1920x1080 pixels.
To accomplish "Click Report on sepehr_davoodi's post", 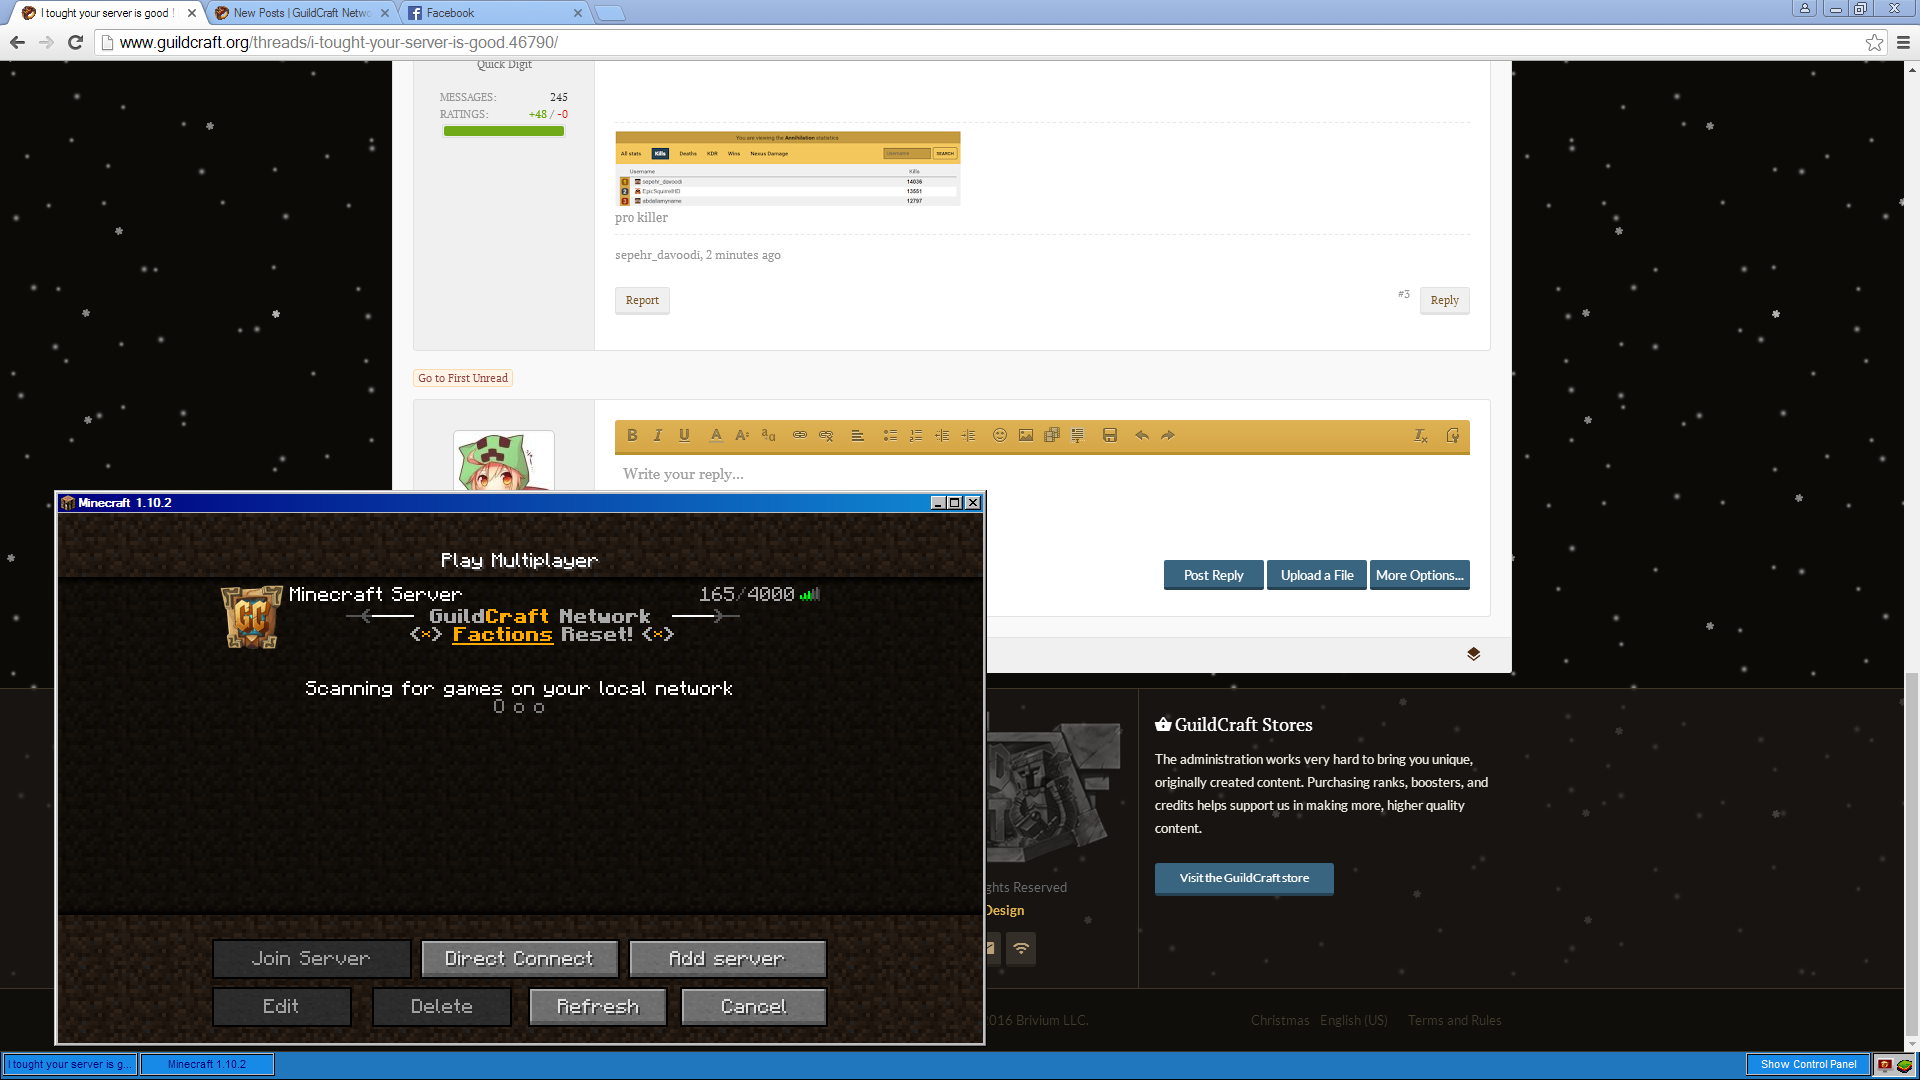I will coord(642,300).
